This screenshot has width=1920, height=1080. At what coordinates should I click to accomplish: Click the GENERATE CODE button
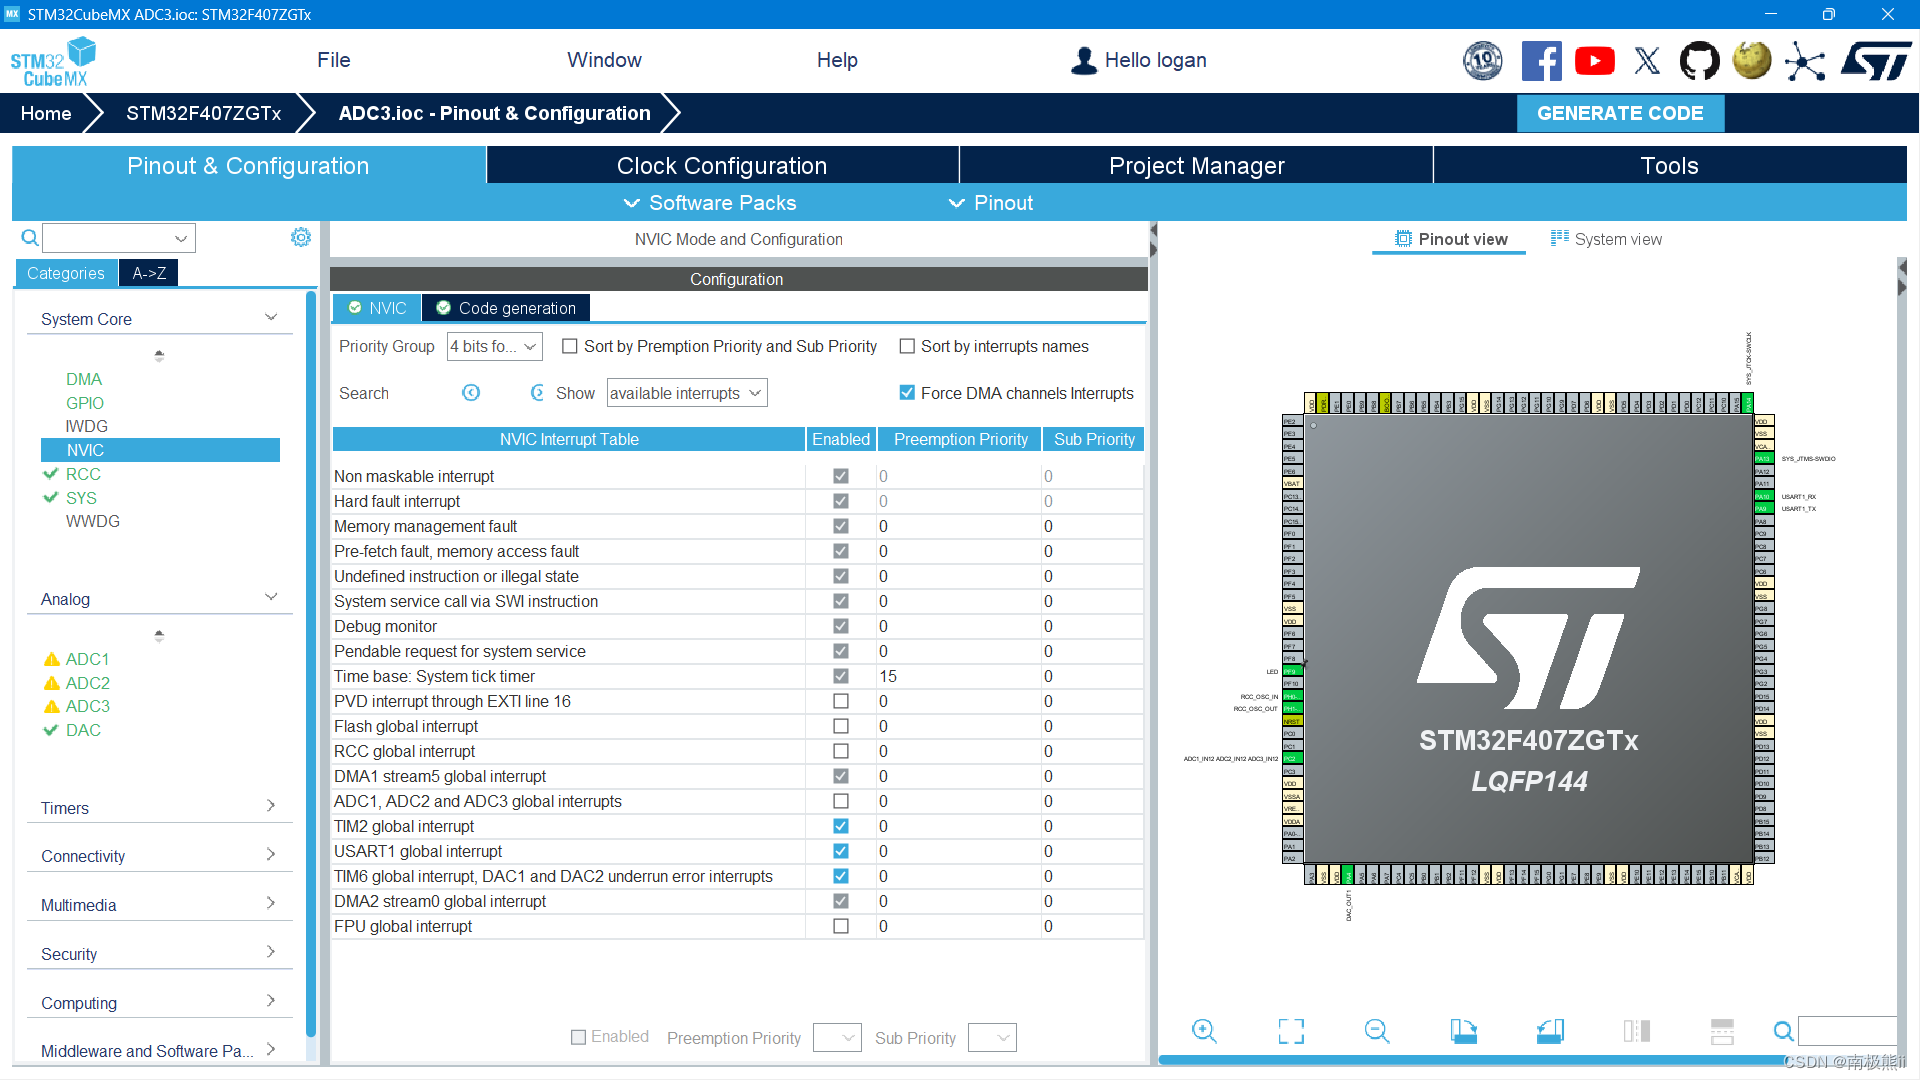click(x=1619, y=113)
